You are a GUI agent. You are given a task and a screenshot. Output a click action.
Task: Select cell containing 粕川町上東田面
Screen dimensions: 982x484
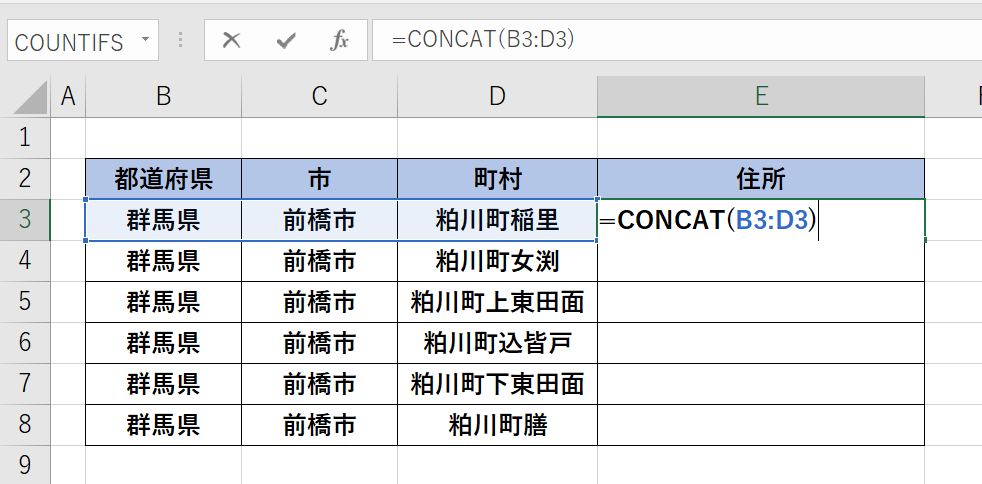[497, 302]
